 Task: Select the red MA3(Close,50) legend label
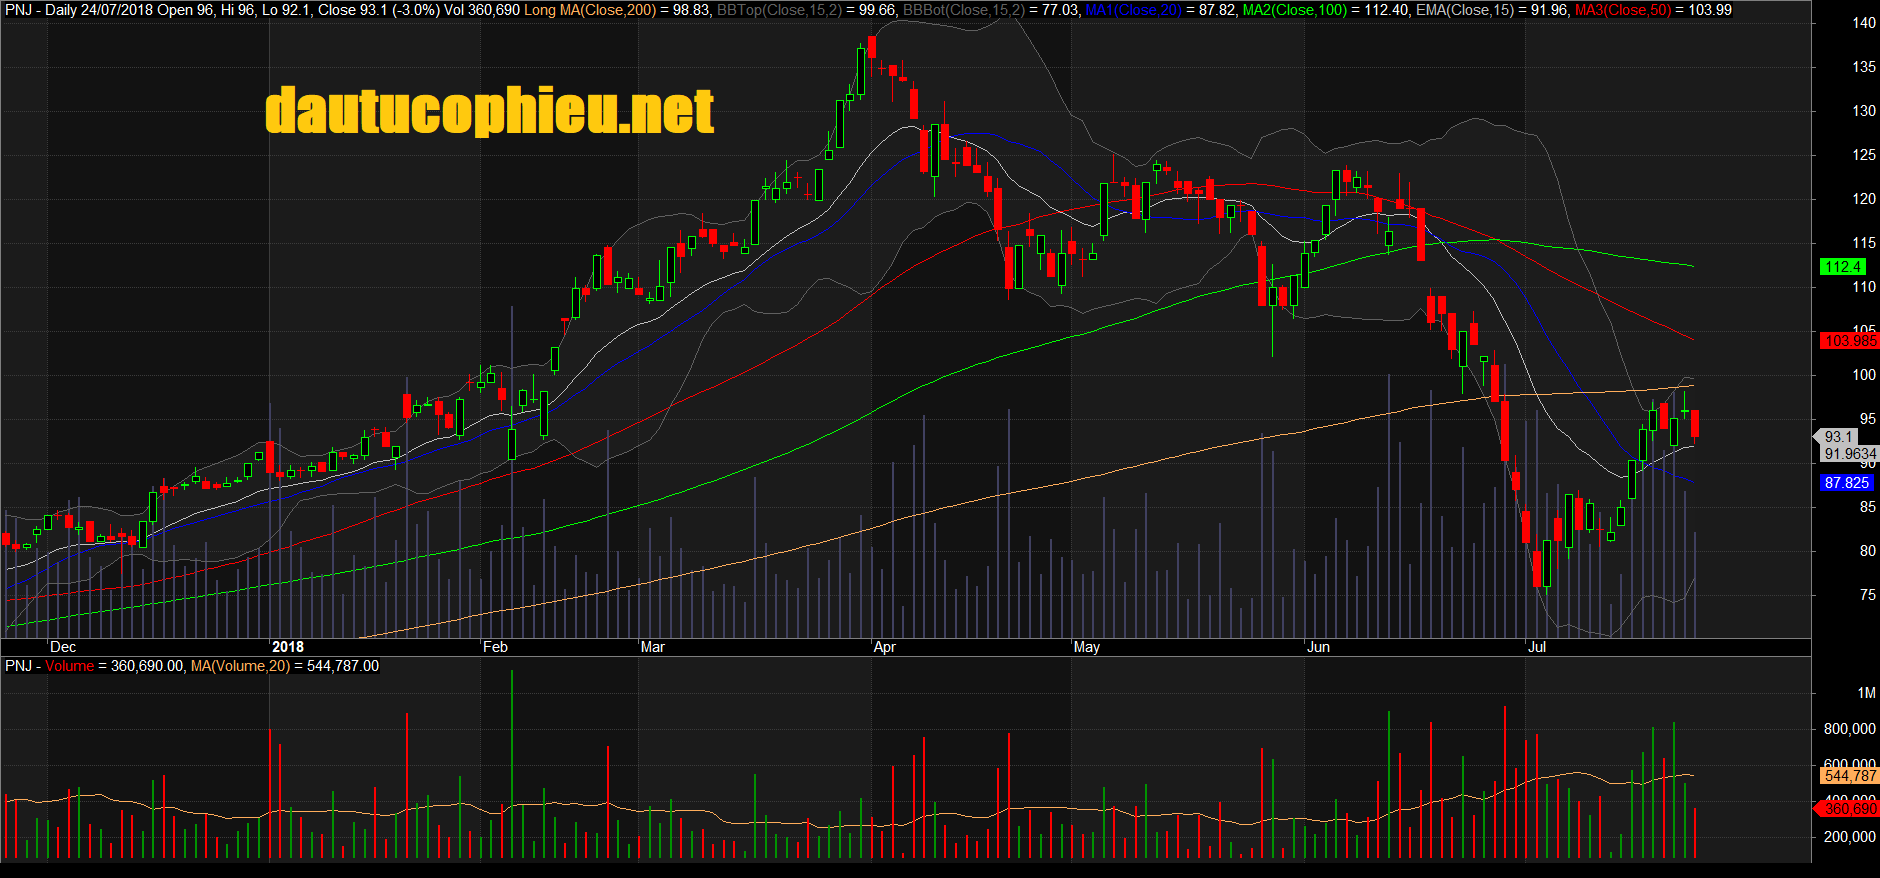pos(1622,10)
